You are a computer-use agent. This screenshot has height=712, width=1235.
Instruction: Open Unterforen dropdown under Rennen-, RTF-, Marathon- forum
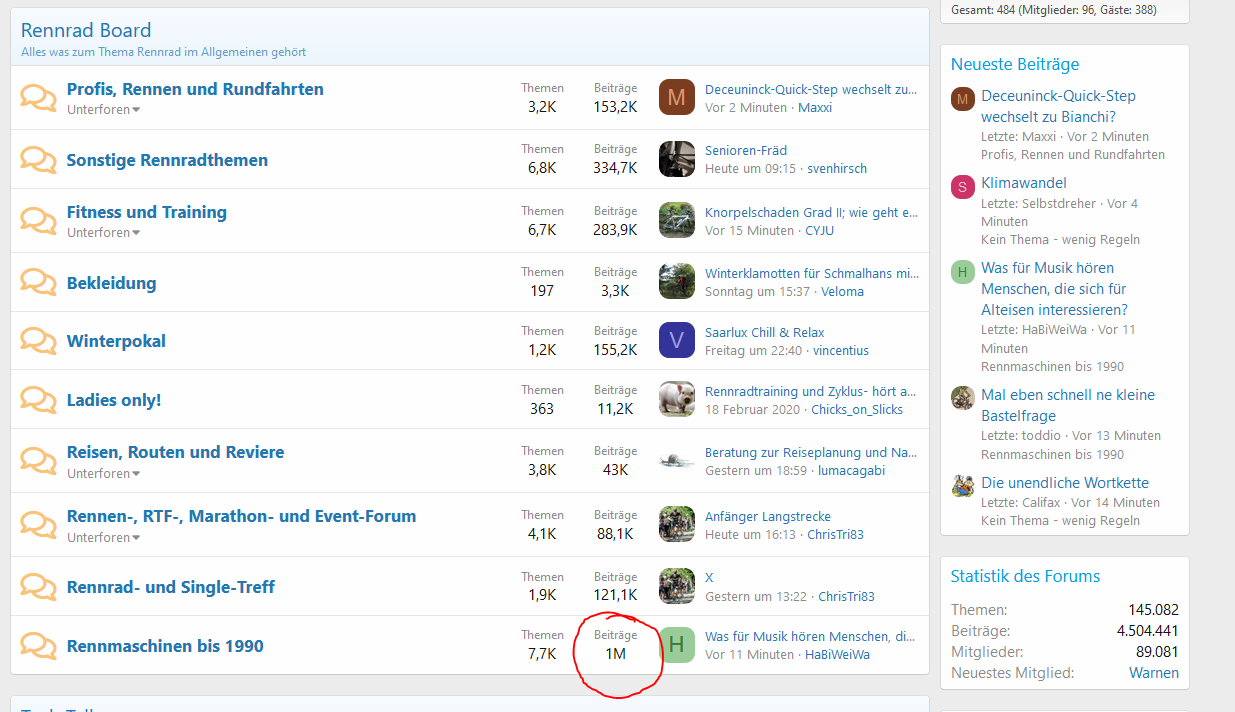pyautogui.click(x=103, y=538)
